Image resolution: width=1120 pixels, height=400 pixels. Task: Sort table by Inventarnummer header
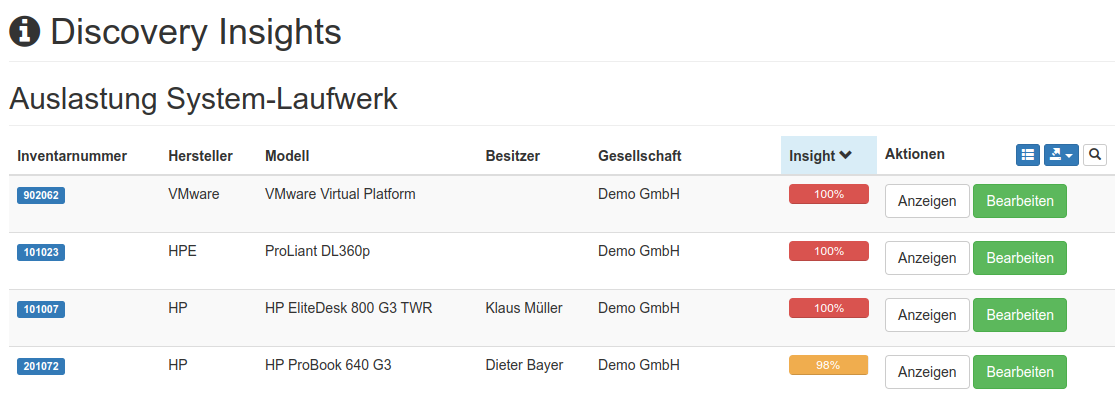click(x=72, y=156)
